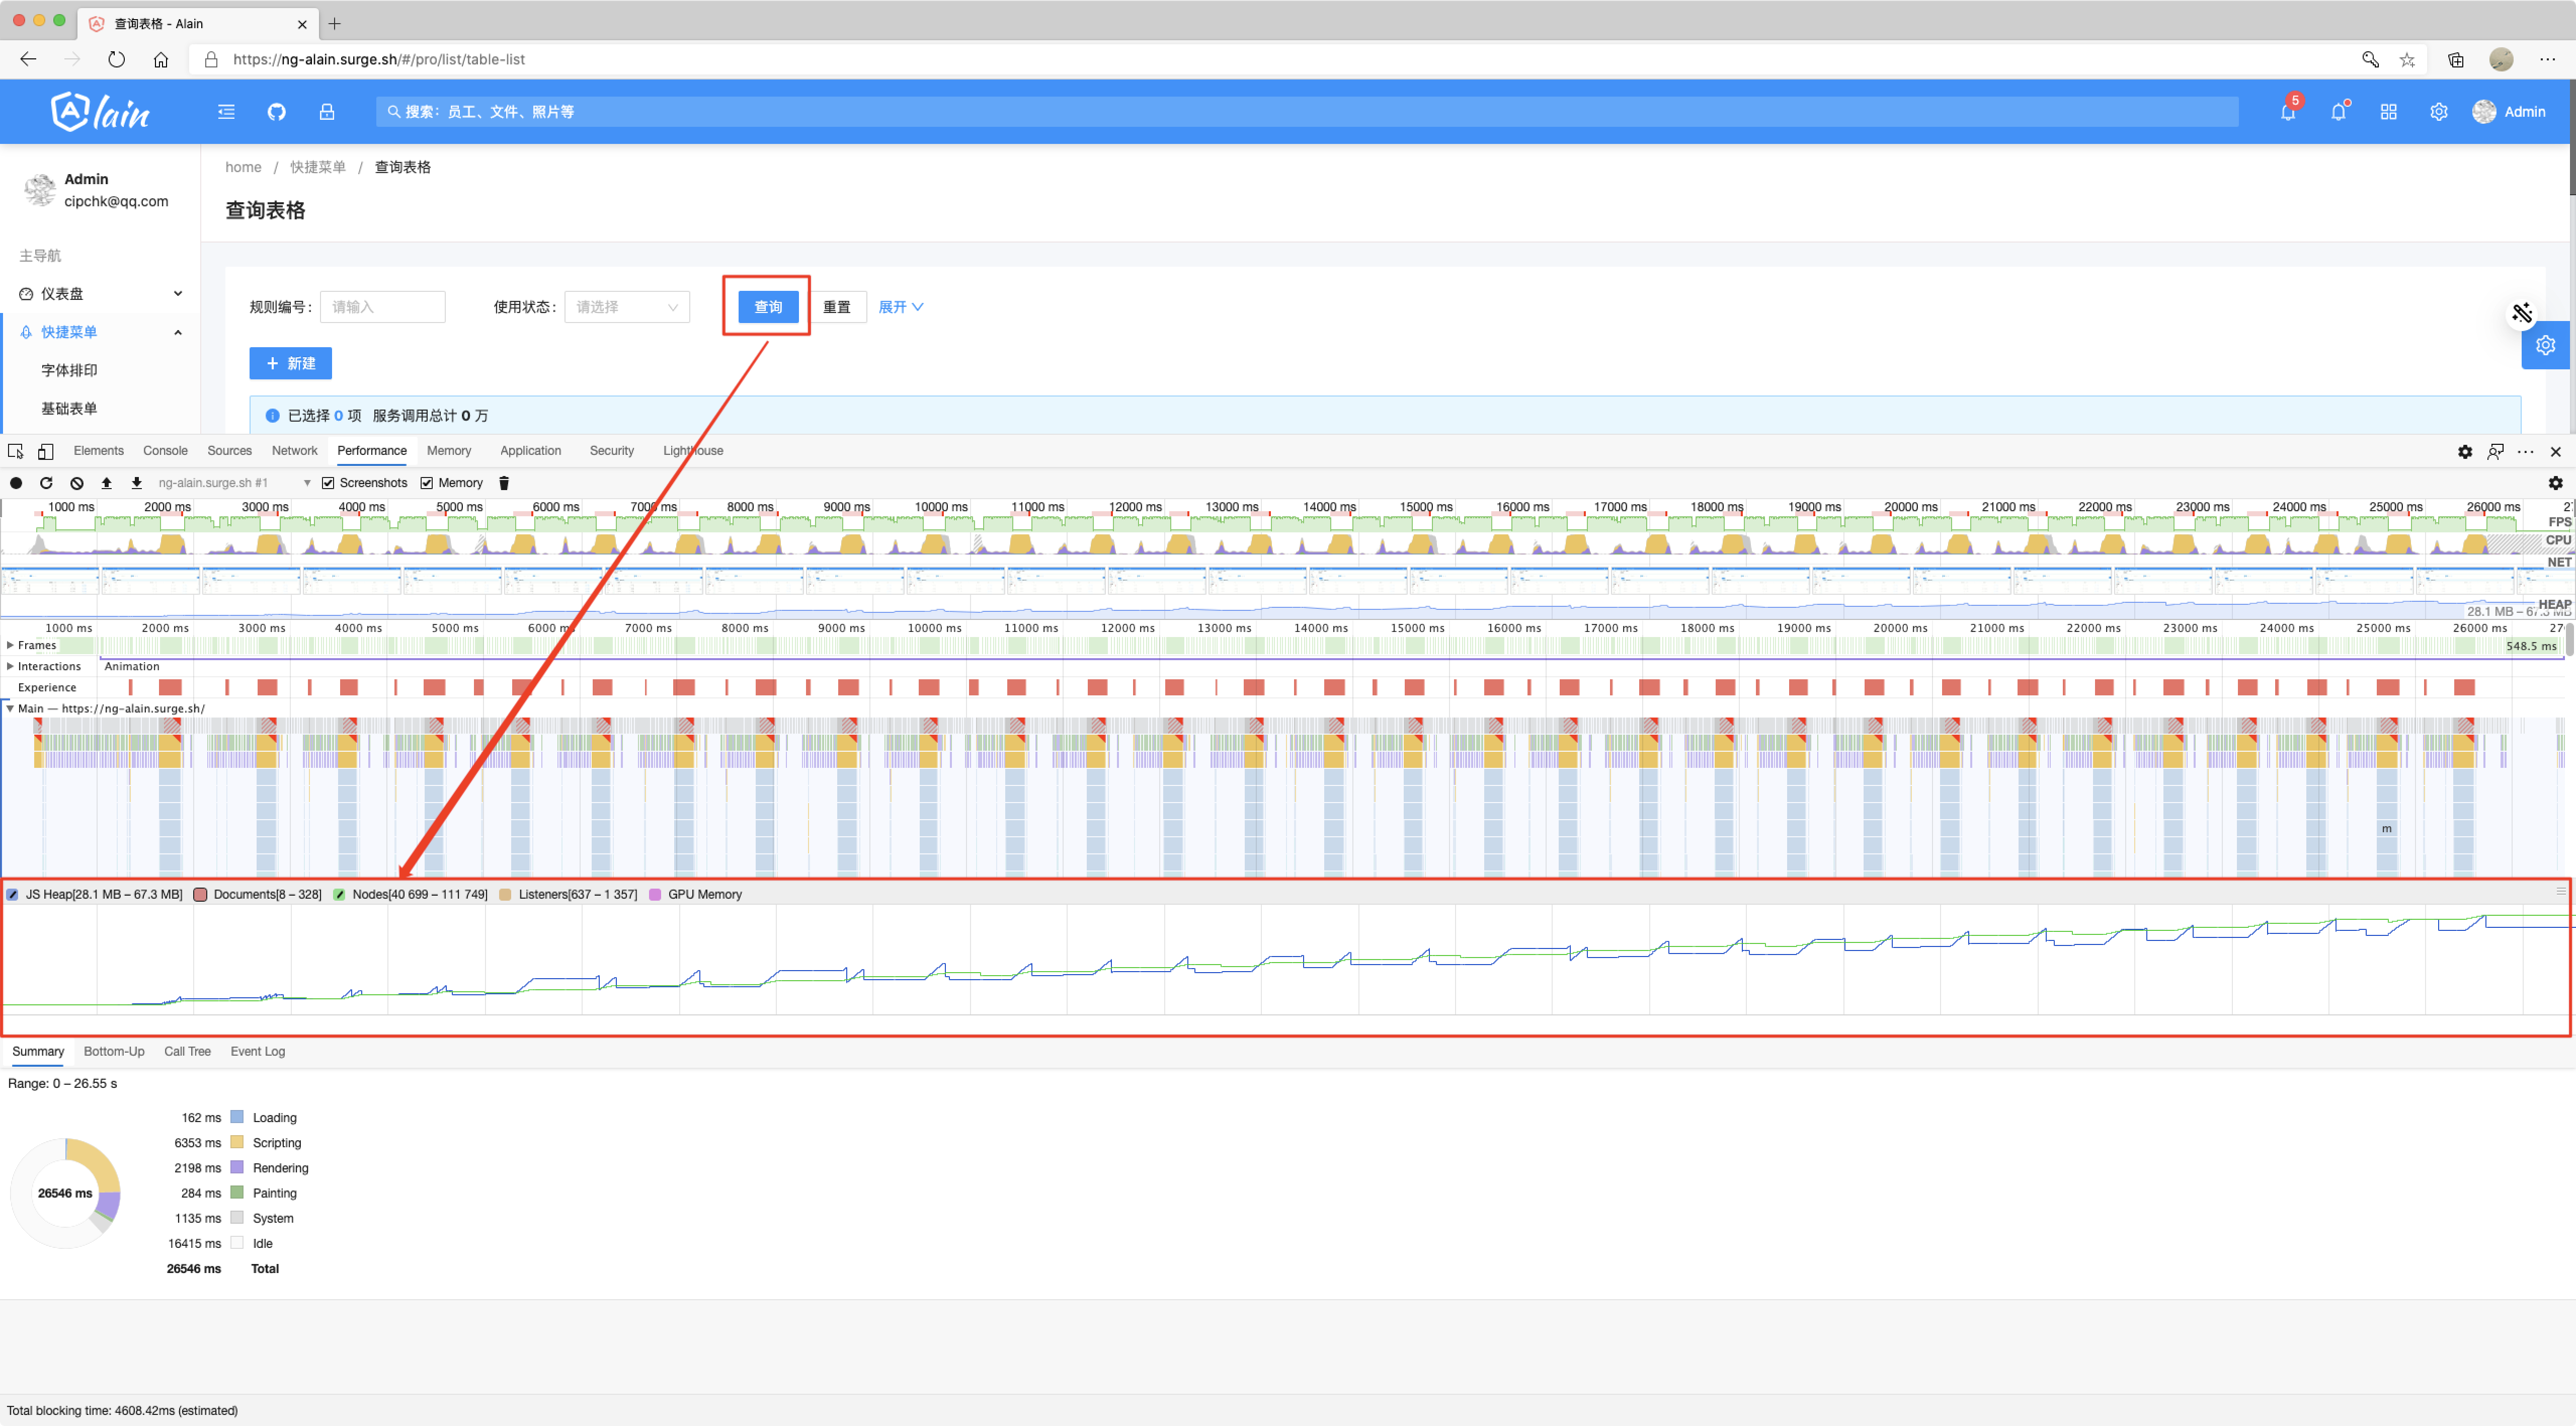Uncheck the Memory checkbox

click(427, 483)
